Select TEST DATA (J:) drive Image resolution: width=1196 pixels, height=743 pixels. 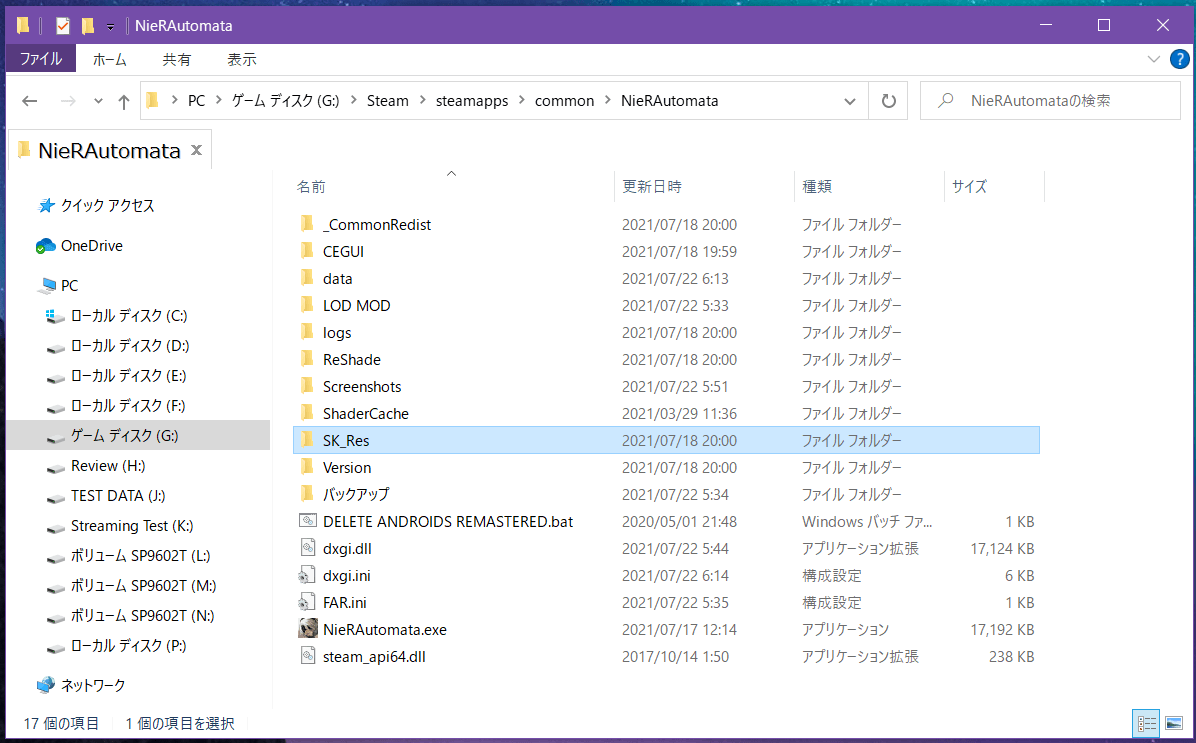pos(117,496)
